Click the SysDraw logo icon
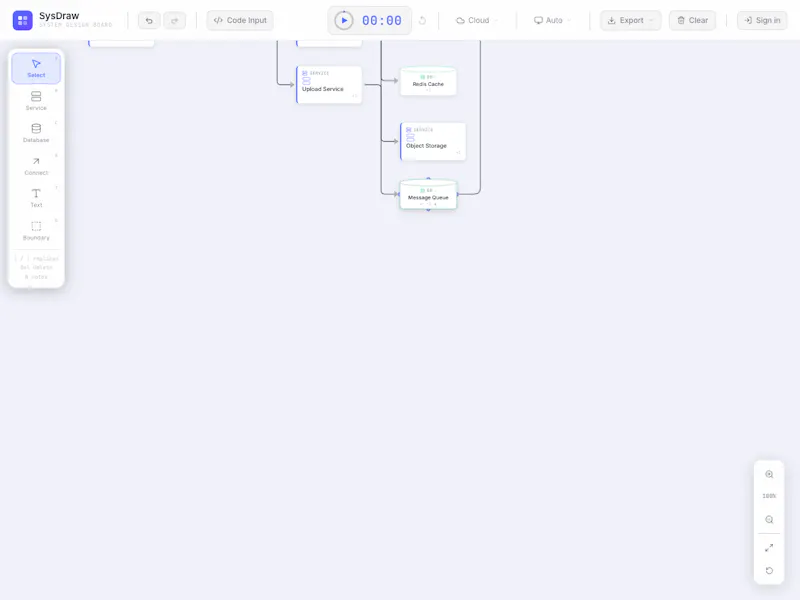The height and width of the screenshot is (600, 800). [x=22, y=20]
